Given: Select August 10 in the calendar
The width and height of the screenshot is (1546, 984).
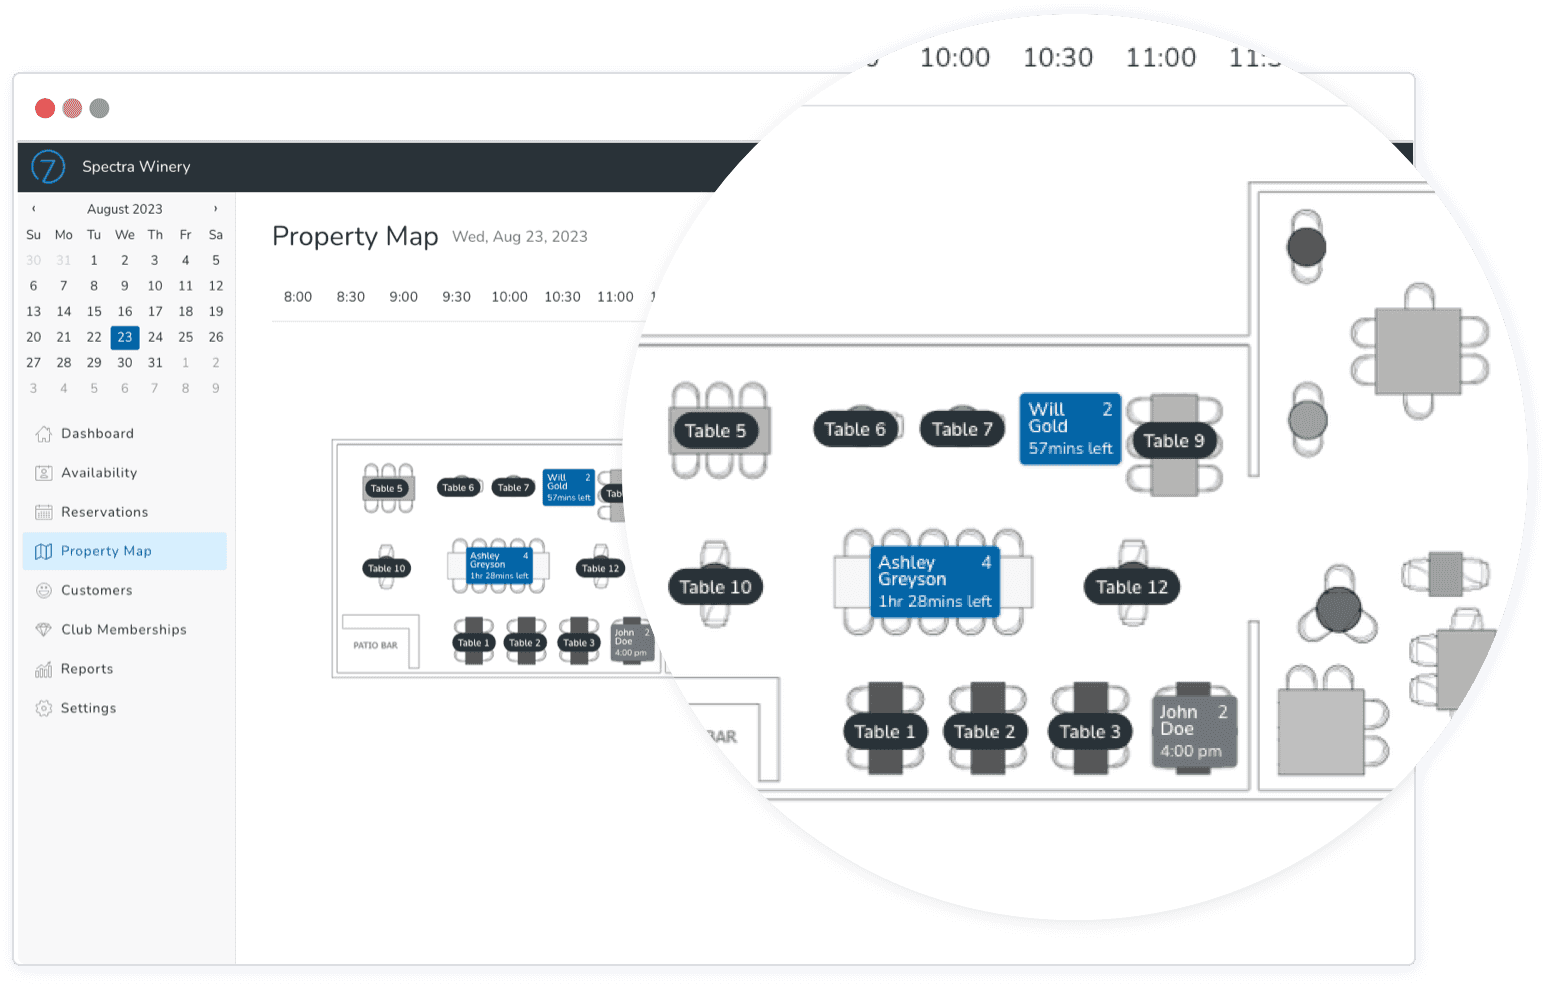Looking at the screenshot, I should tap(155, 286).
